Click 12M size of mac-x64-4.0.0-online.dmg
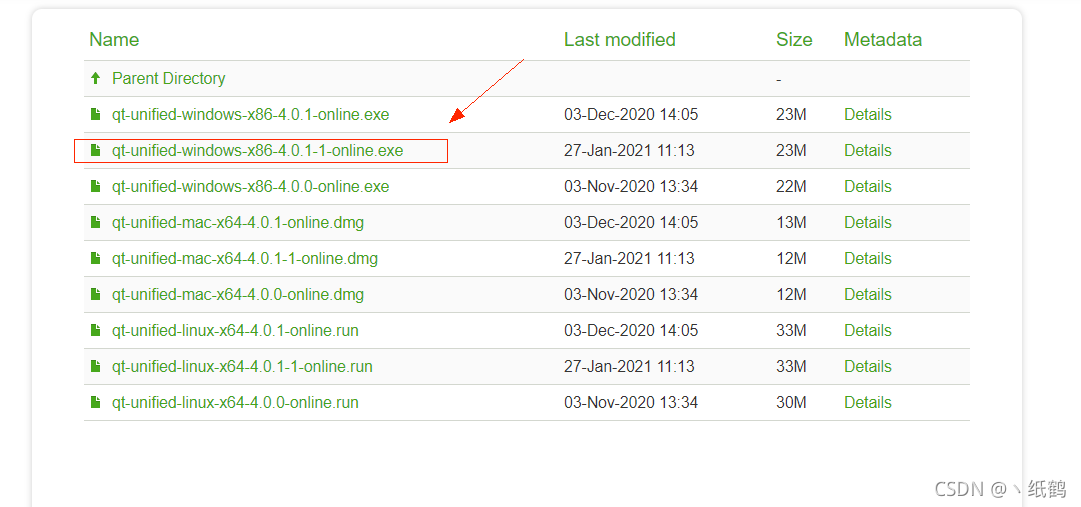This screenshot has width=1081, height=507. pos(791,295)
